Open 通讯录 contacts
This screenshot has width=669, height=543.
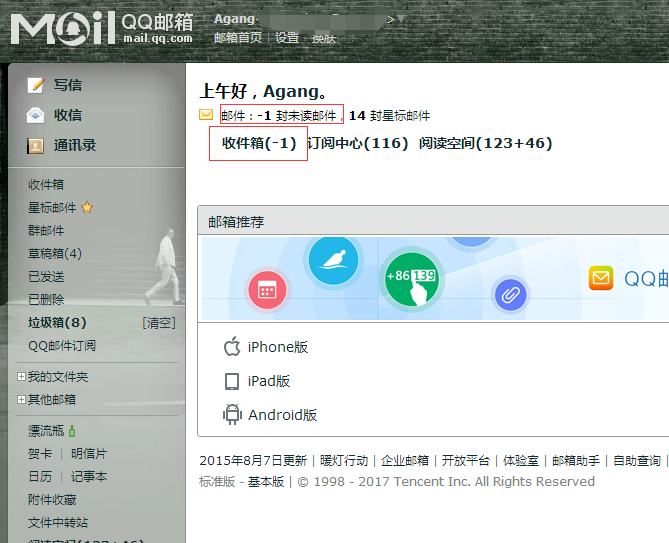click(75, 145)
